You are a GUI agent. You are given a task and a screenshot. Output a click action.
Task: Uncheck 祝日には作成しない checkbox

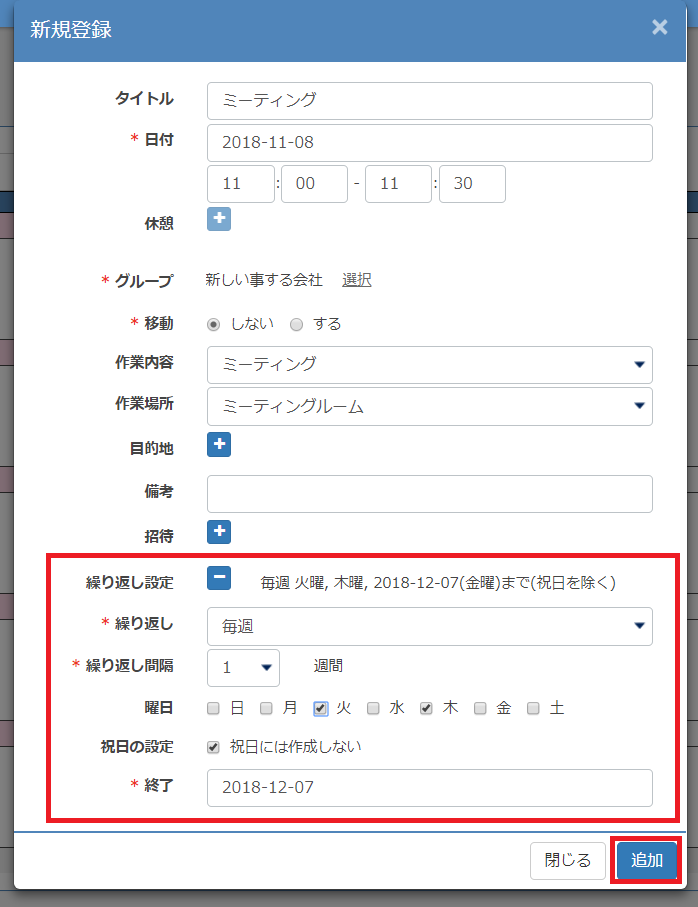click(213, 747)
